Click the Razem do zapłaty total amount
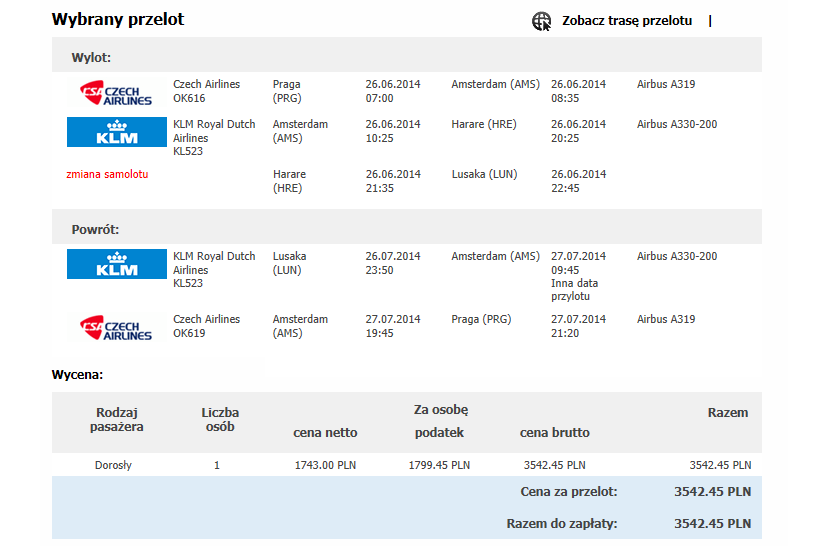Screen dimensions: 819x547 click(712, 523)
